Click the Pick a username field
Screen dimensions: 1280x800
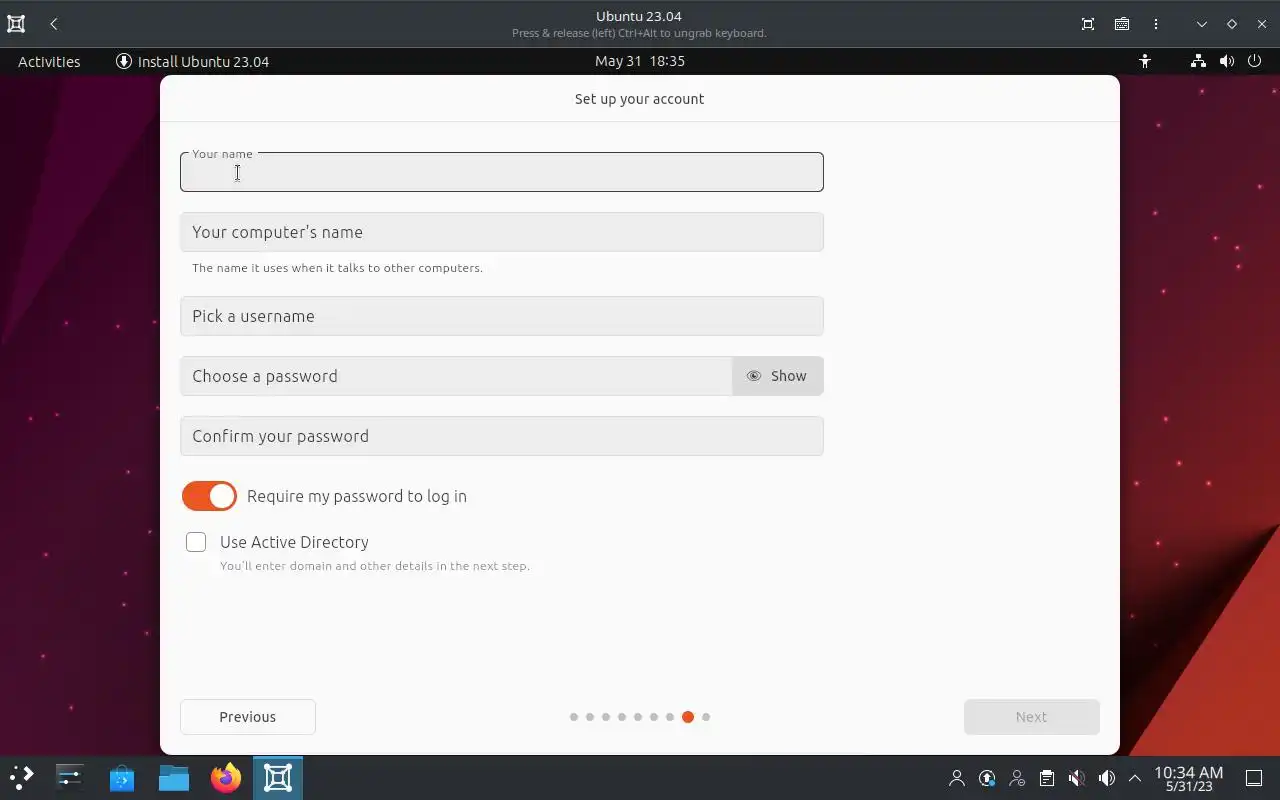(502, 316)
